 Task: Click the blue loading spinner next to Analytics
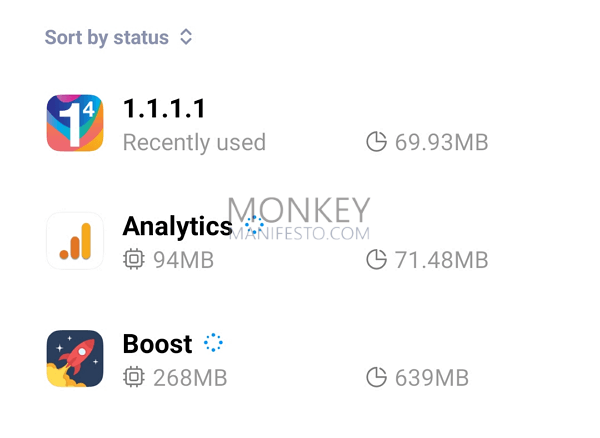click(254, 225)
